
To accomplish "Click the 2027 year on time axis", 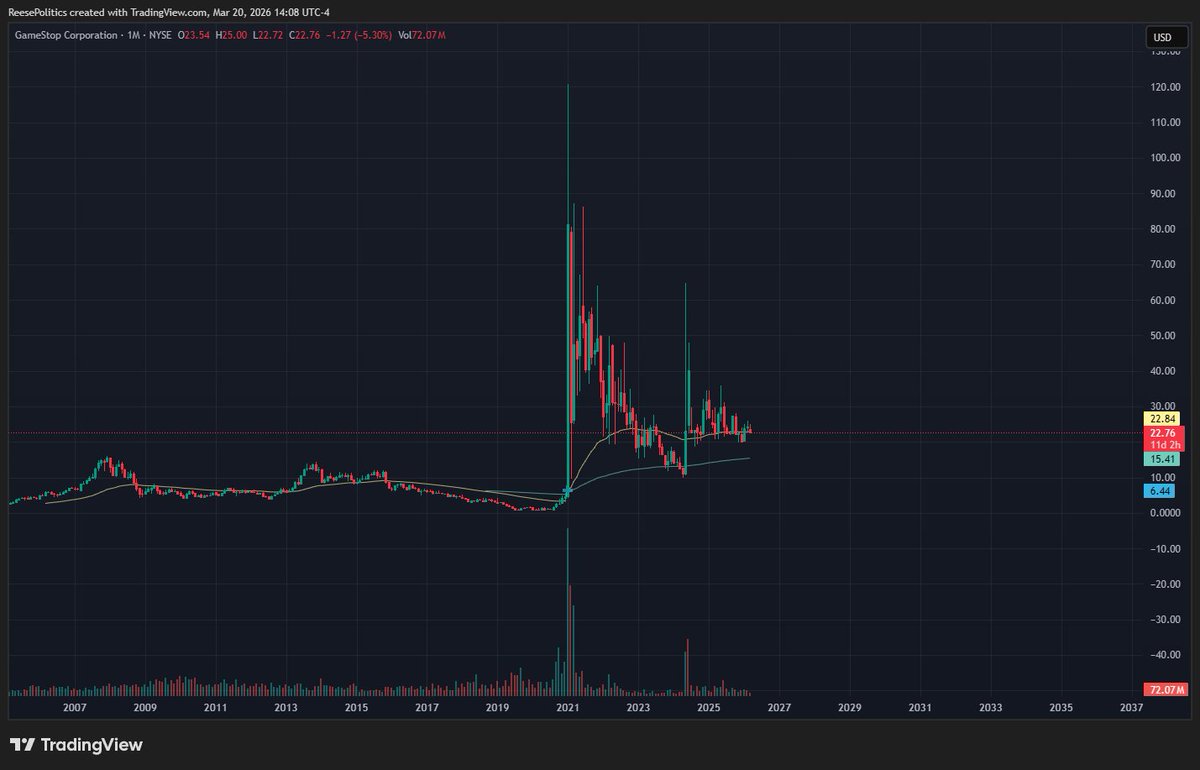I will pyautogui.click(x=779, y=708).
